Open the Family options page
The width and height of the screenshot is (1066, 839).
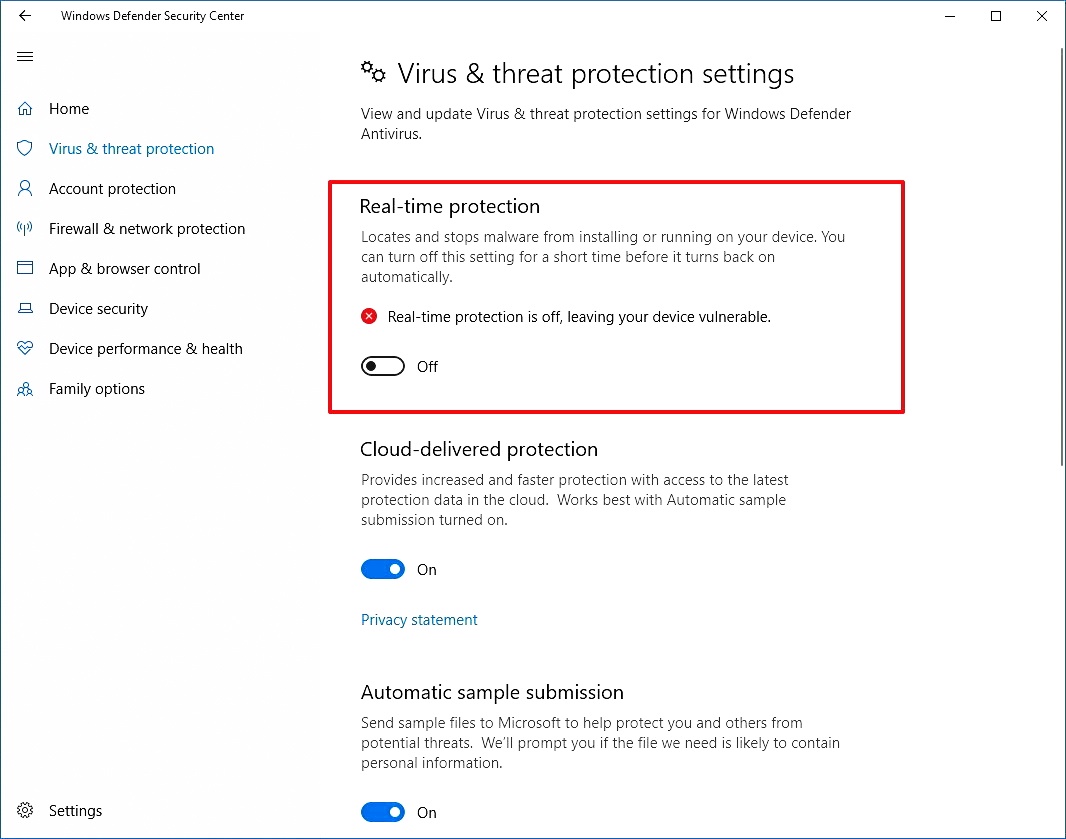97,389
